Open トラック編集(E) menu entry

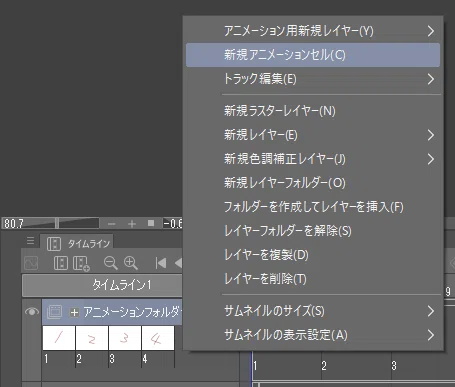(x=313, y=79)
